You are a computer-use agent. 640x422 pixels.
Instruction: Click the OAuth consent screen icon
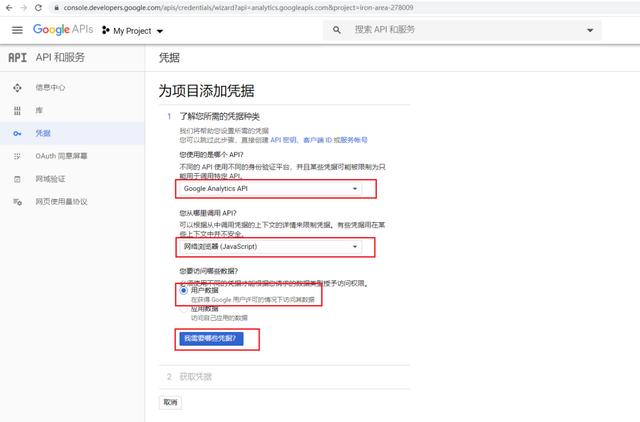point(17,156)
